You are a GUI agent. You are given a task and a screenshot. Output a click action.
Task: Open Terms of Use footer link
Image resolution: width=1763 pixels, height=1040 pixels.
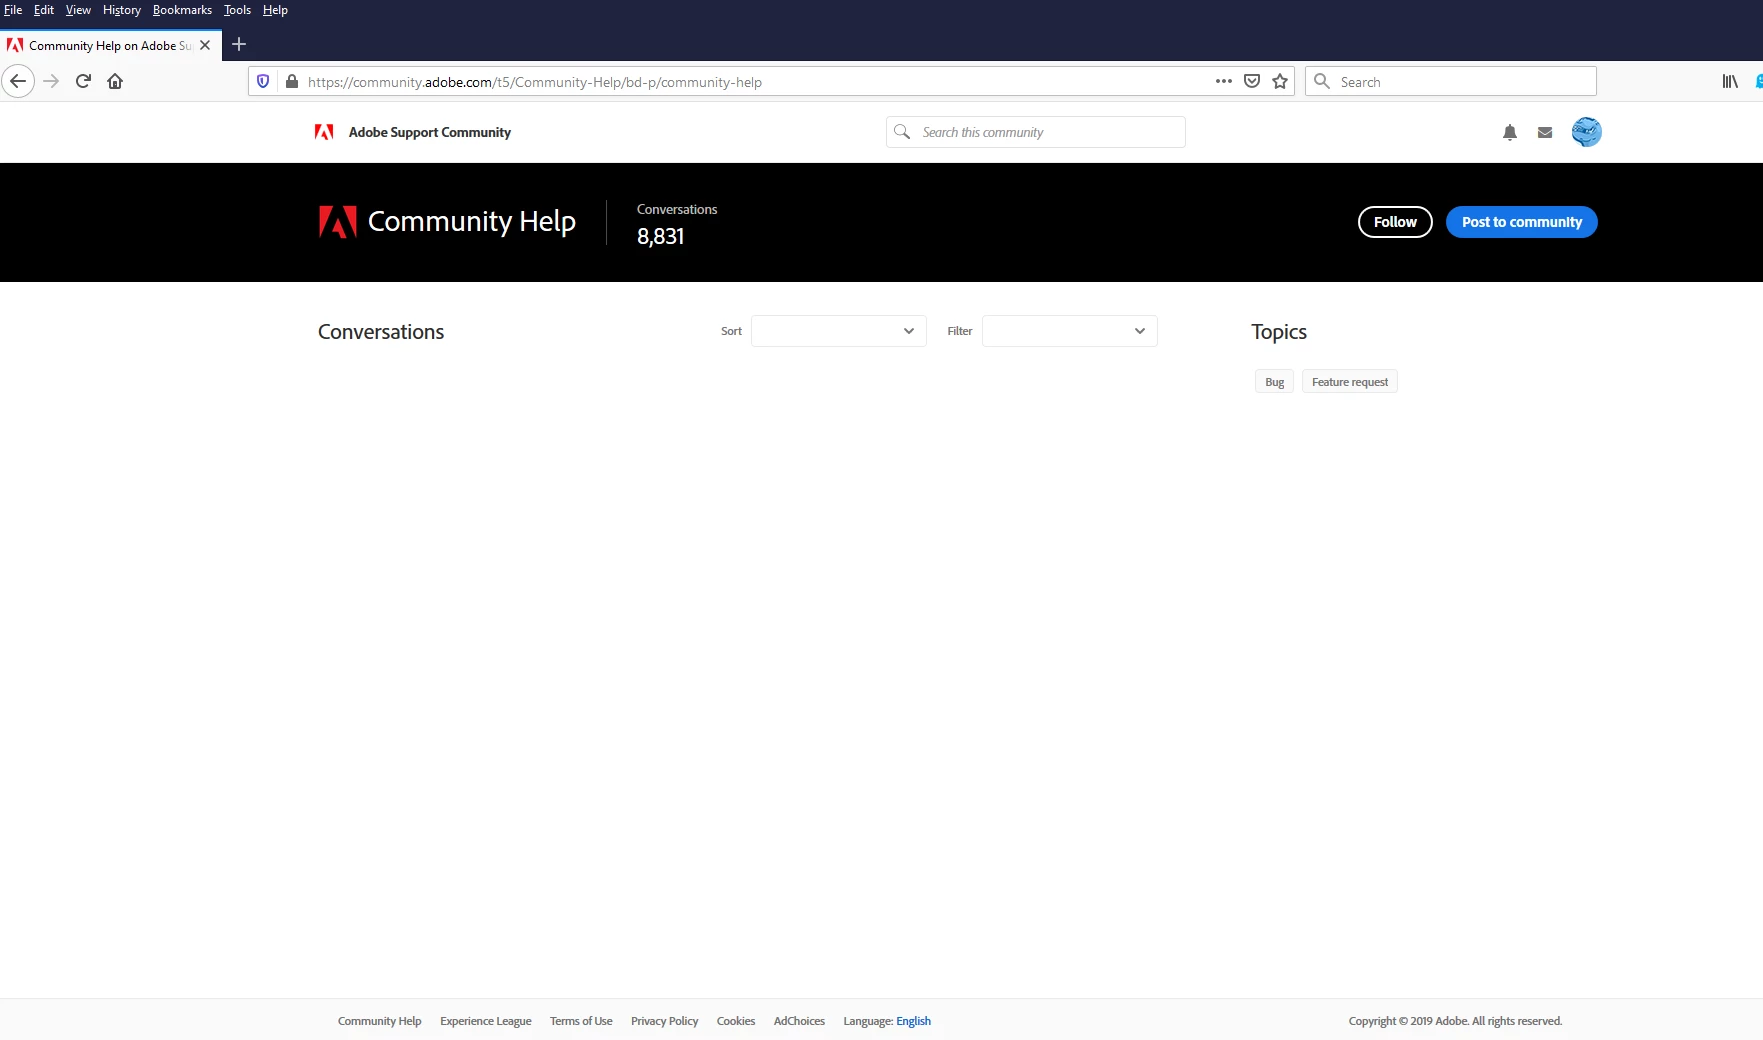[x=581, y=1021]
